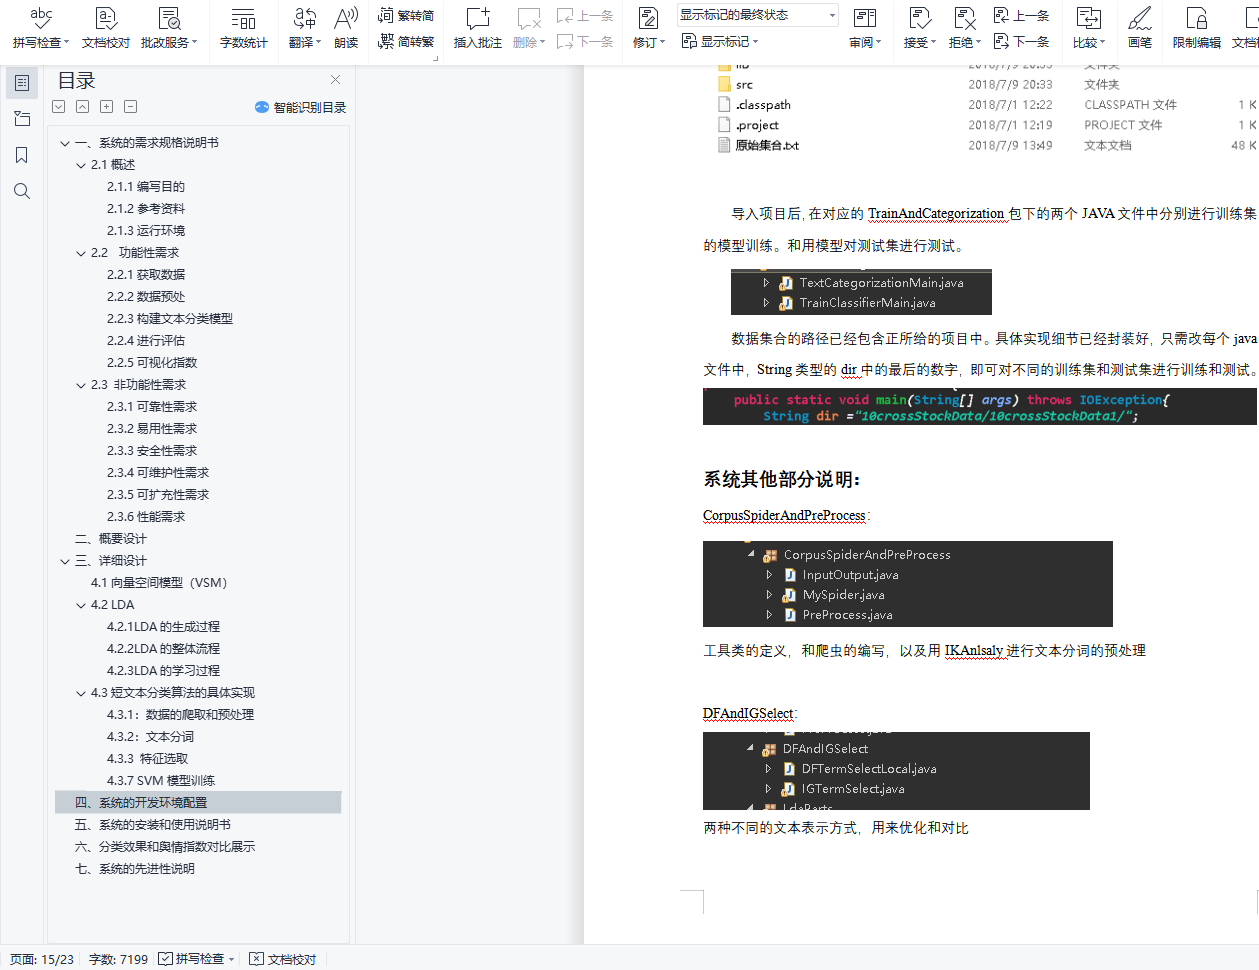Image resolution: width=1259 pixels, height=970 pixels.
Task: Click the CorpusSpiderAndPreProcess underlined text
Action: click(x=784, y=516)
